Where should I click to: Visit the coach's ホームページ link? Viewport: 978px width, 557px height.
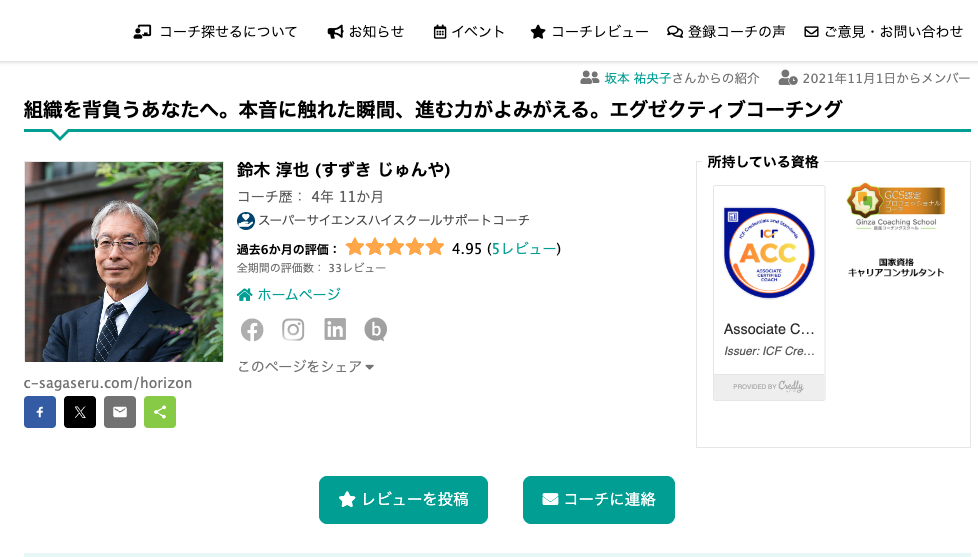[289, 294]
